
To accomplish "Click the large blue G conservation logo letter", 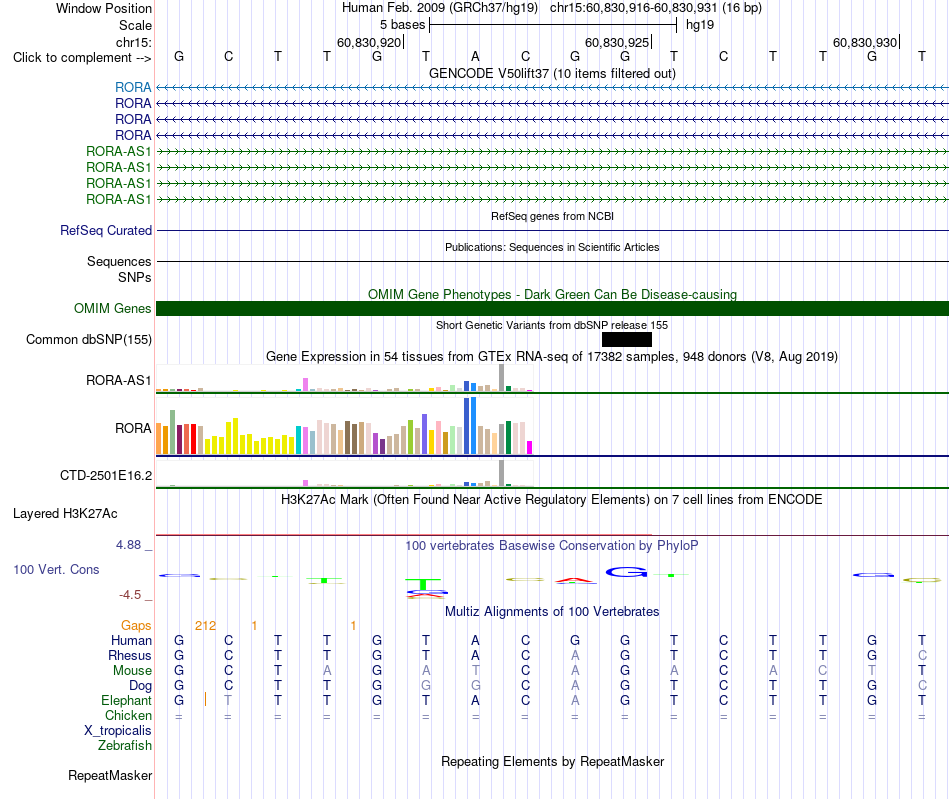I will 626,571.
